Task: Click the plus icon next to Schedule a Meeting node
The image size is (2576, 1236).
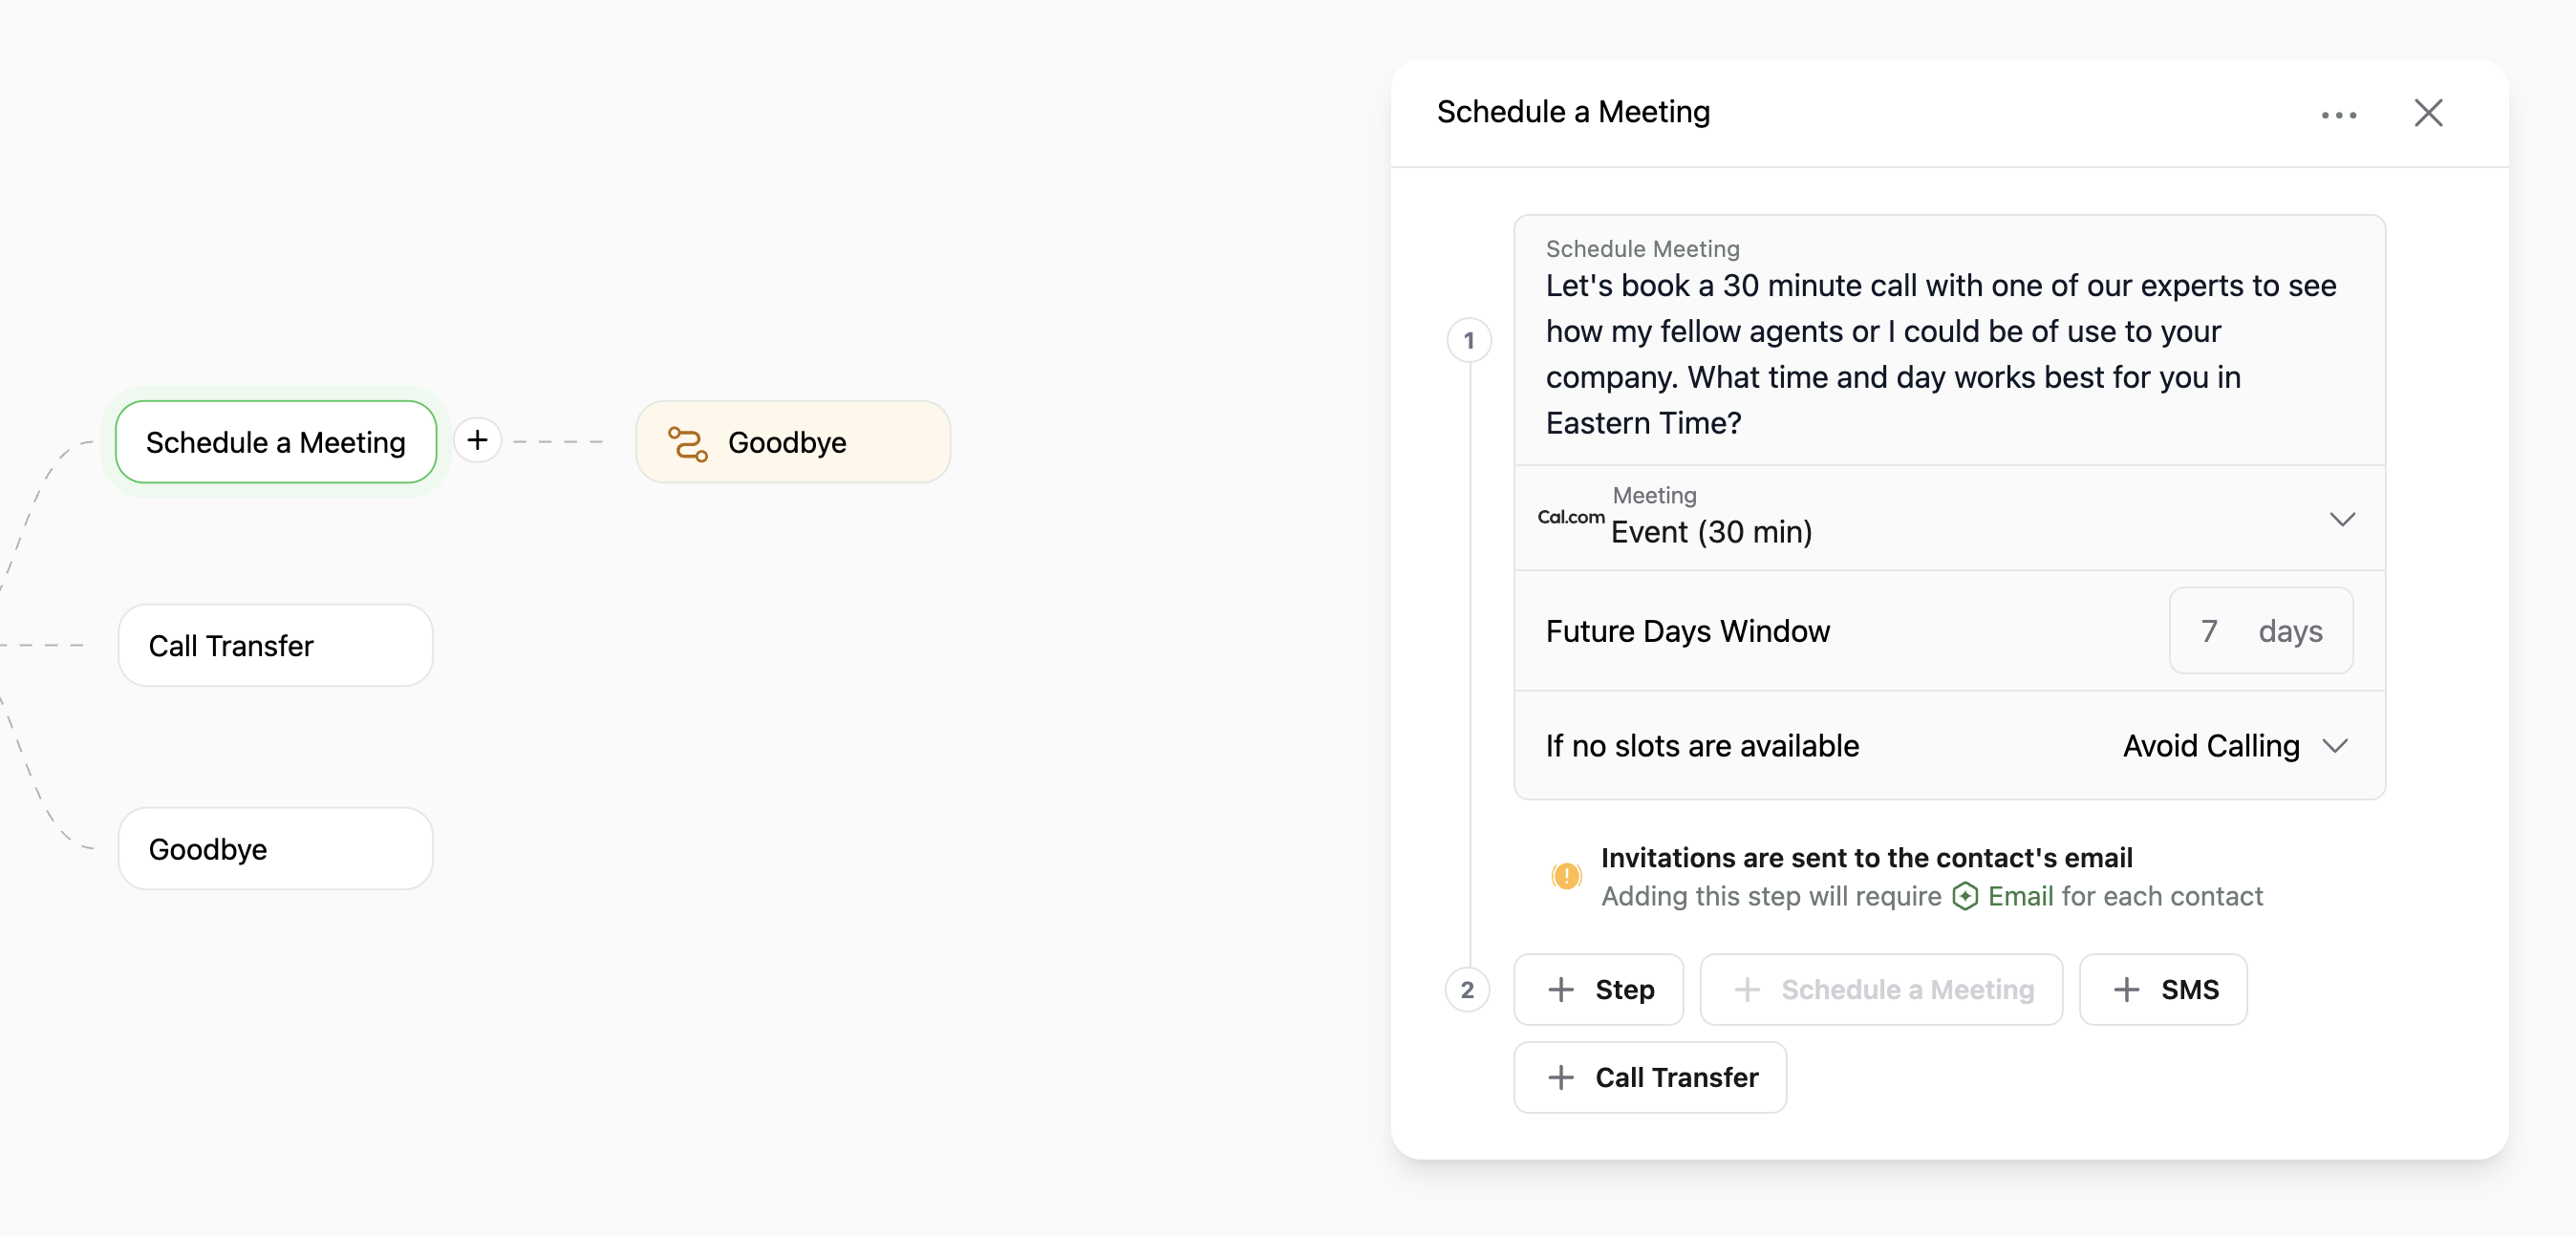Action: pyautogui.click(x=477, y=440)
